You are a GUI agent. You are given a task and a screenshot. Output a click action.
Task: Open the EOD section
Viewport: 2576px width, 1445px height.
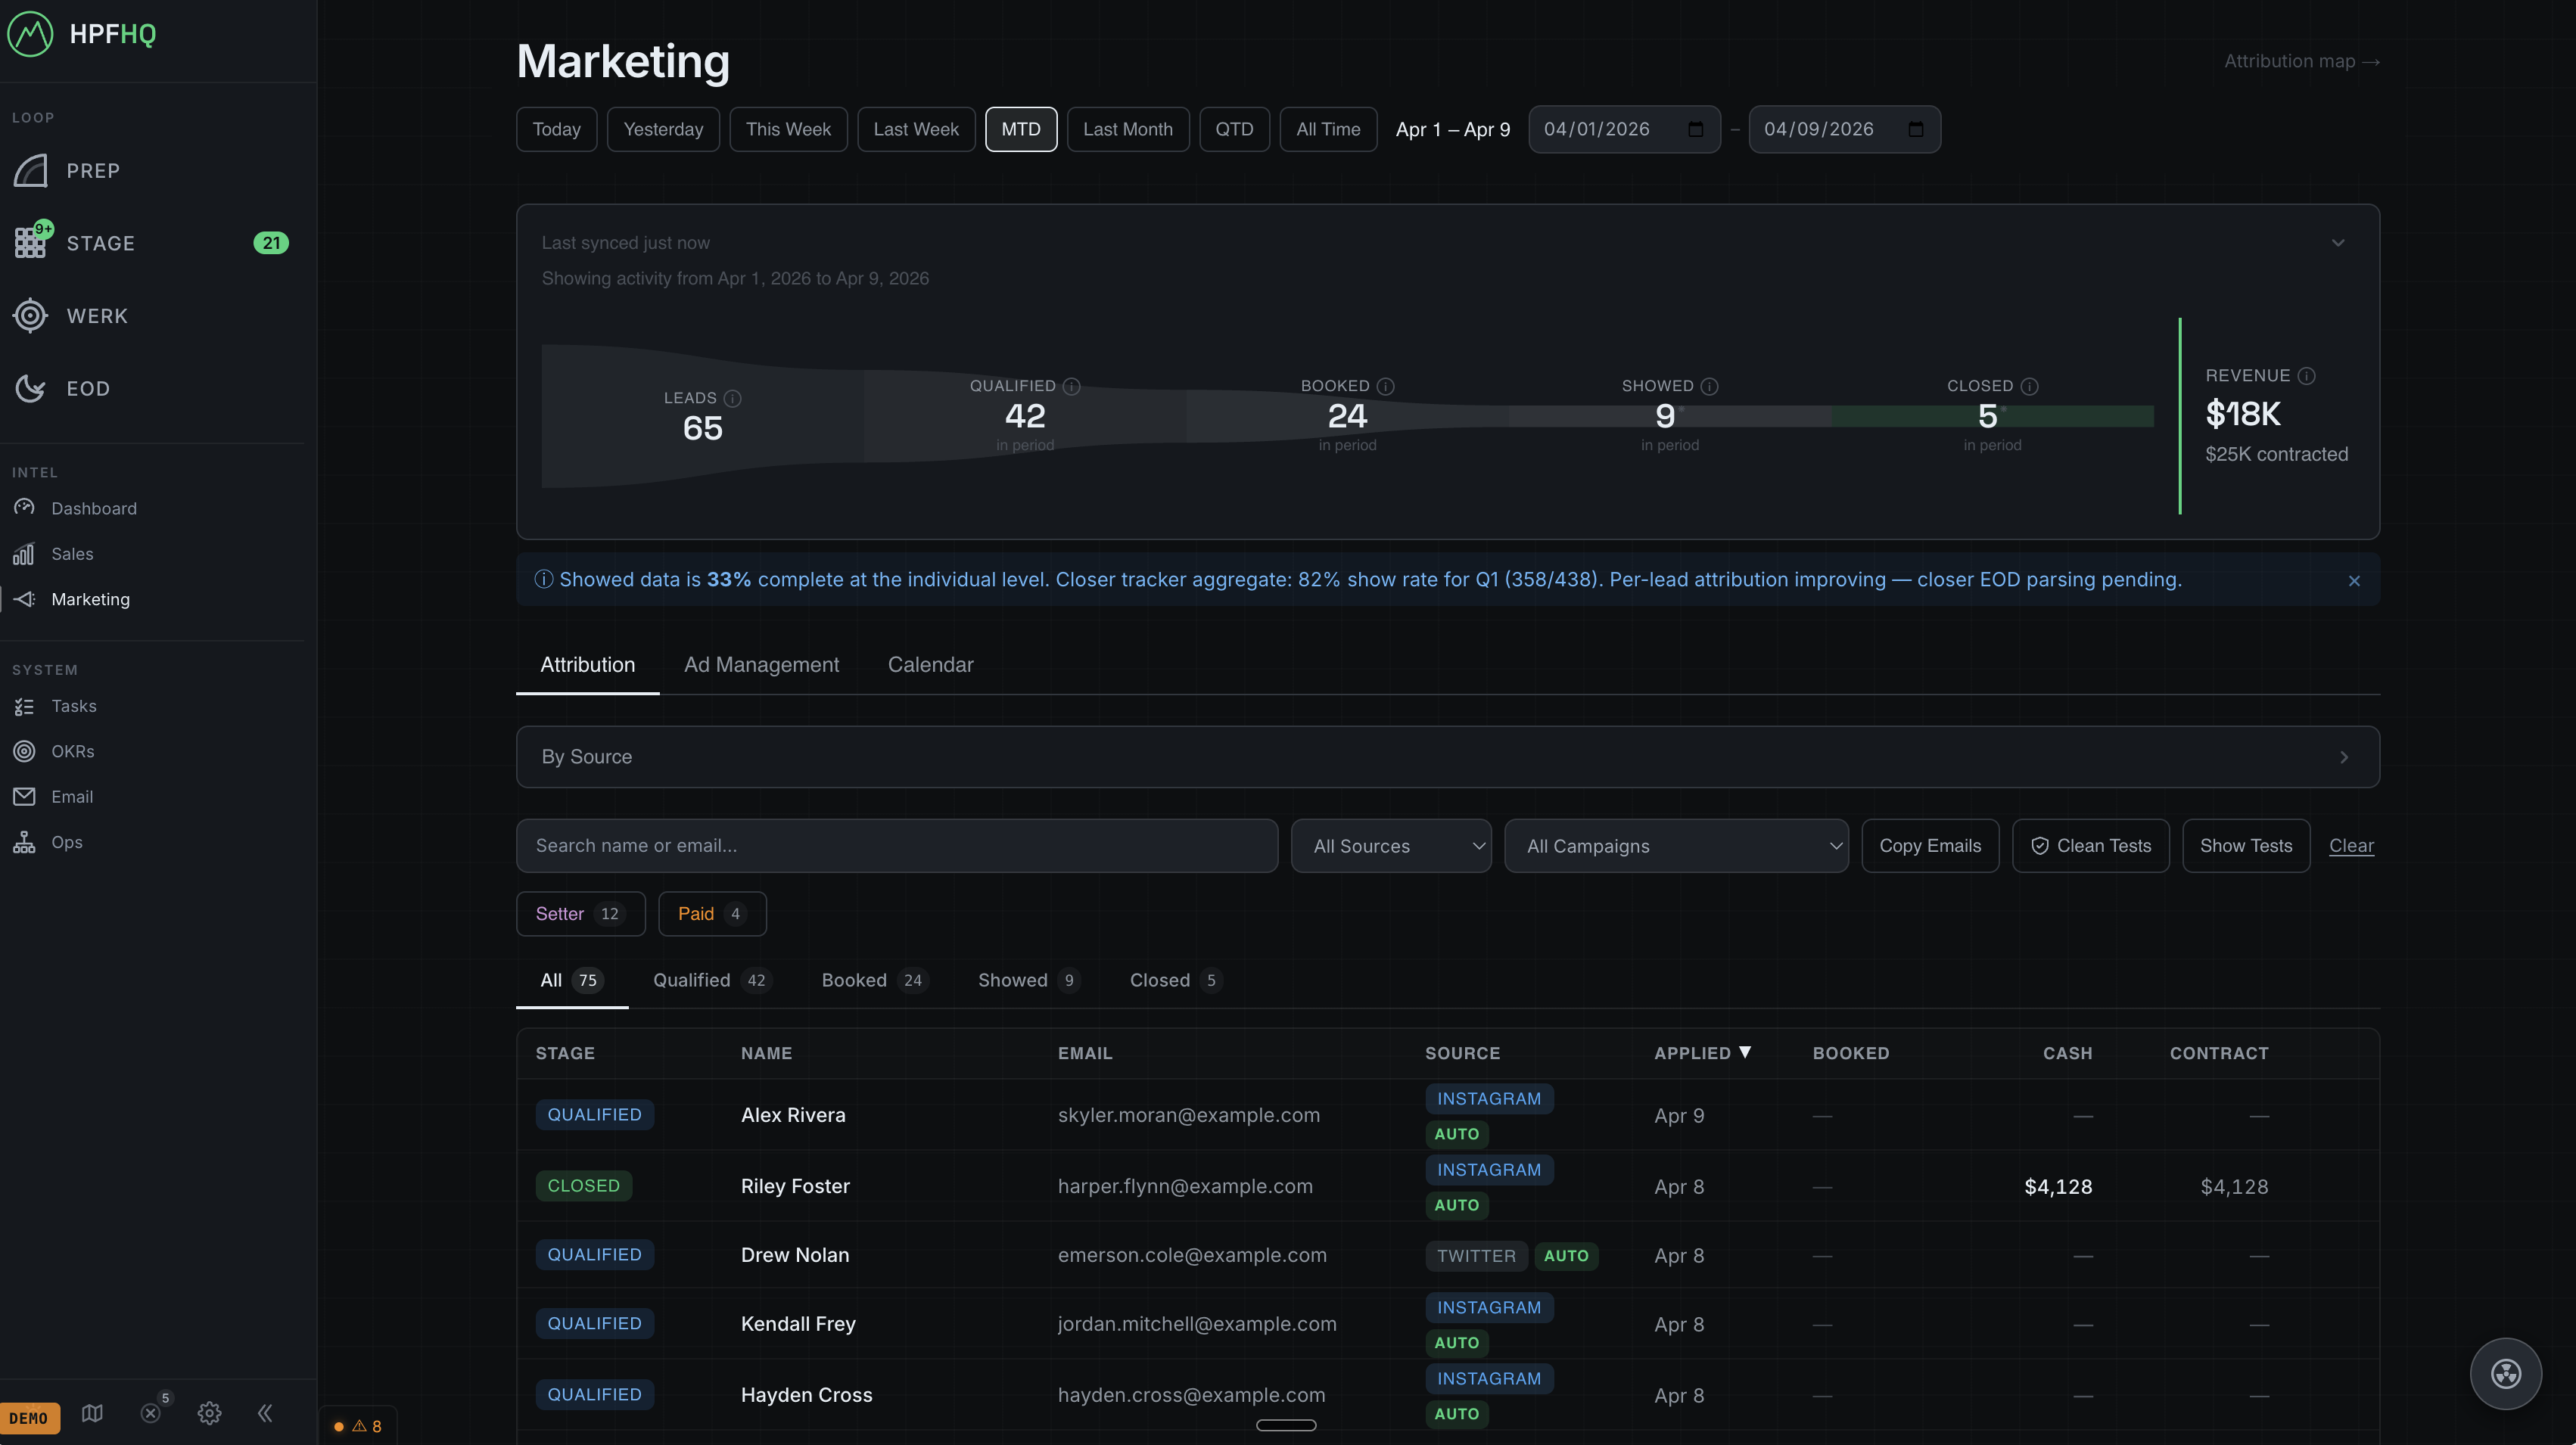88,388
